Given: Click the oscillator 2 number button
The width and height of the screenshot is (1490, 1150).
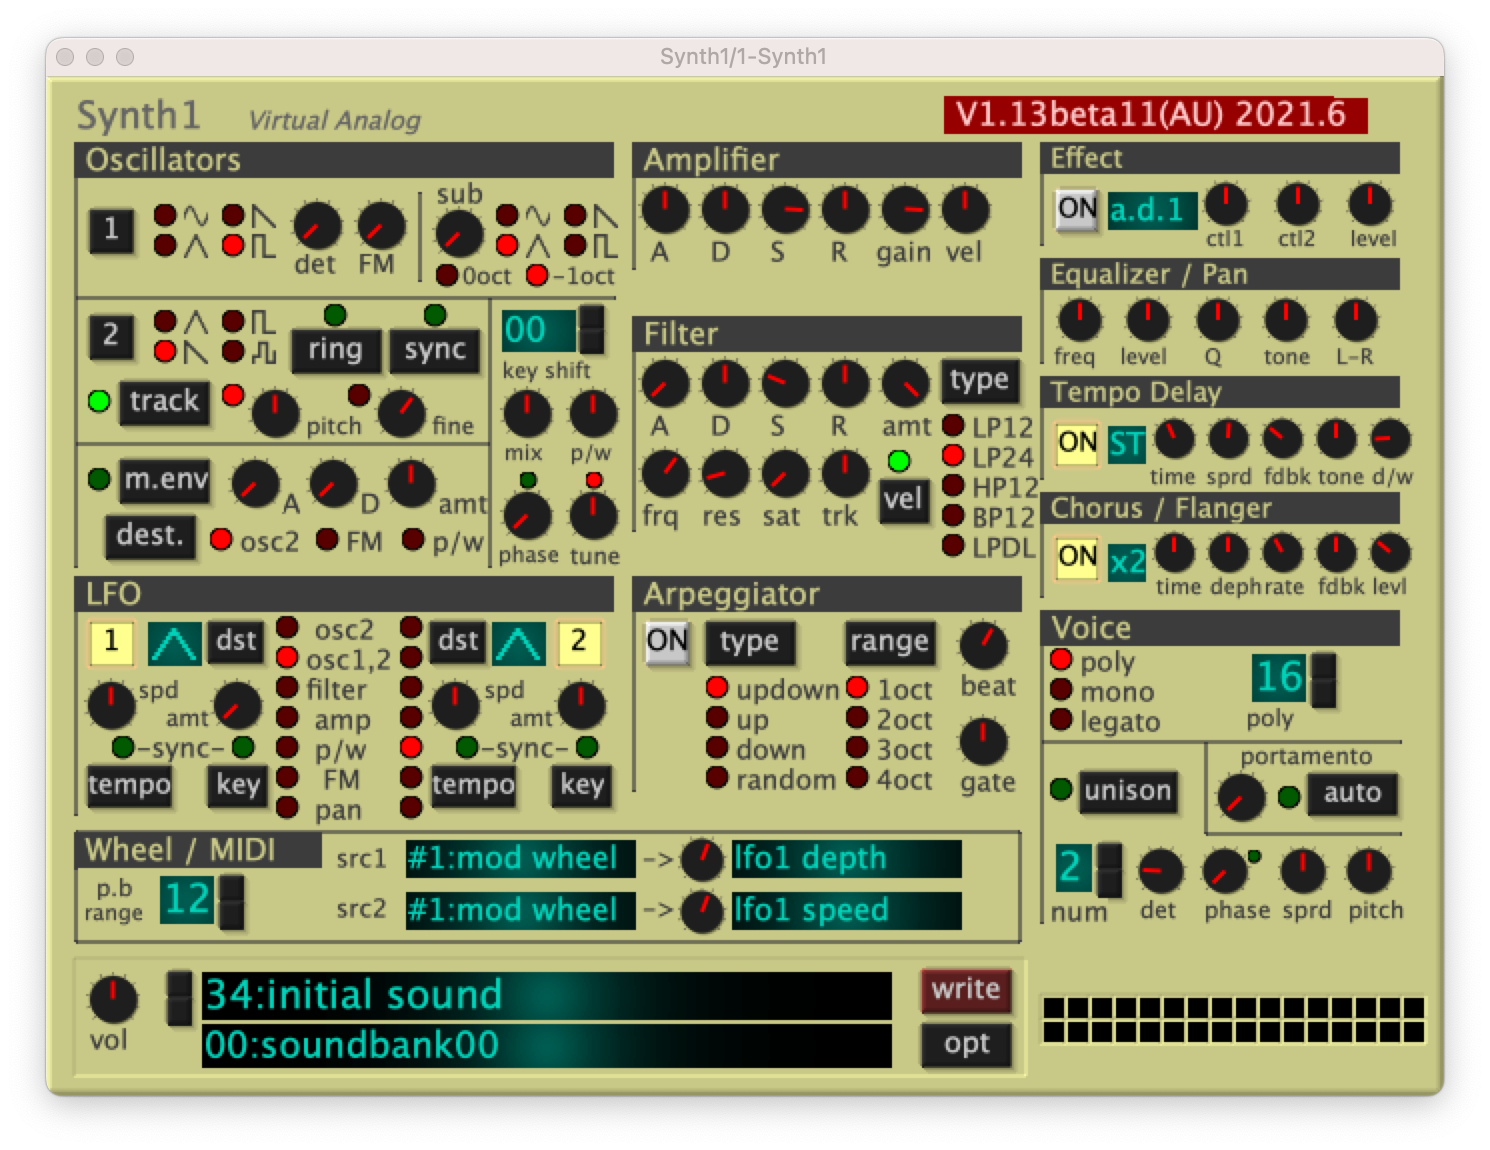Looking at the screenshot, I should tap(111, 335).
